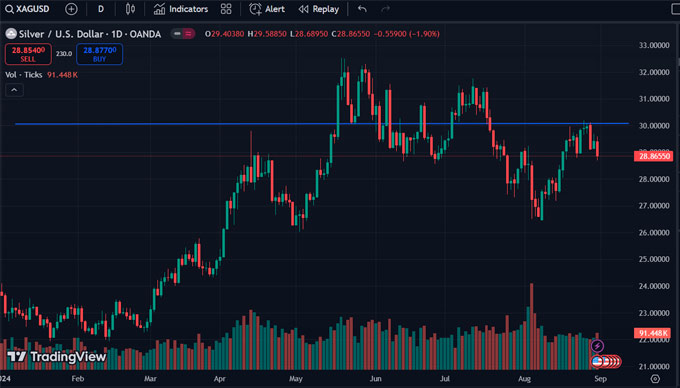Viewport: 680px width, 388px height.
Task: Create a new price Alert
Action: pyautogui.click(x=267, y=9)
